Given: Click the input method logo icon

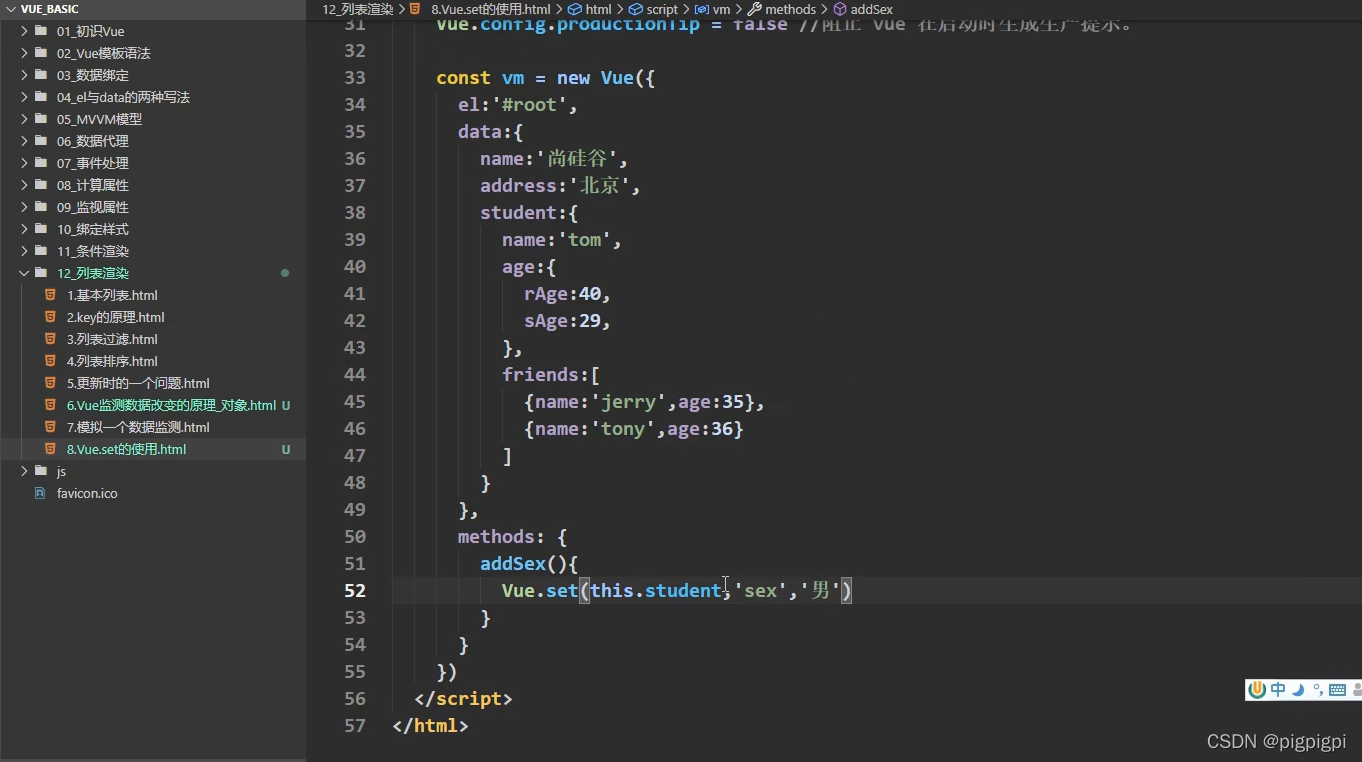Looking at the screenshot, I should [x=1258, y=689].
